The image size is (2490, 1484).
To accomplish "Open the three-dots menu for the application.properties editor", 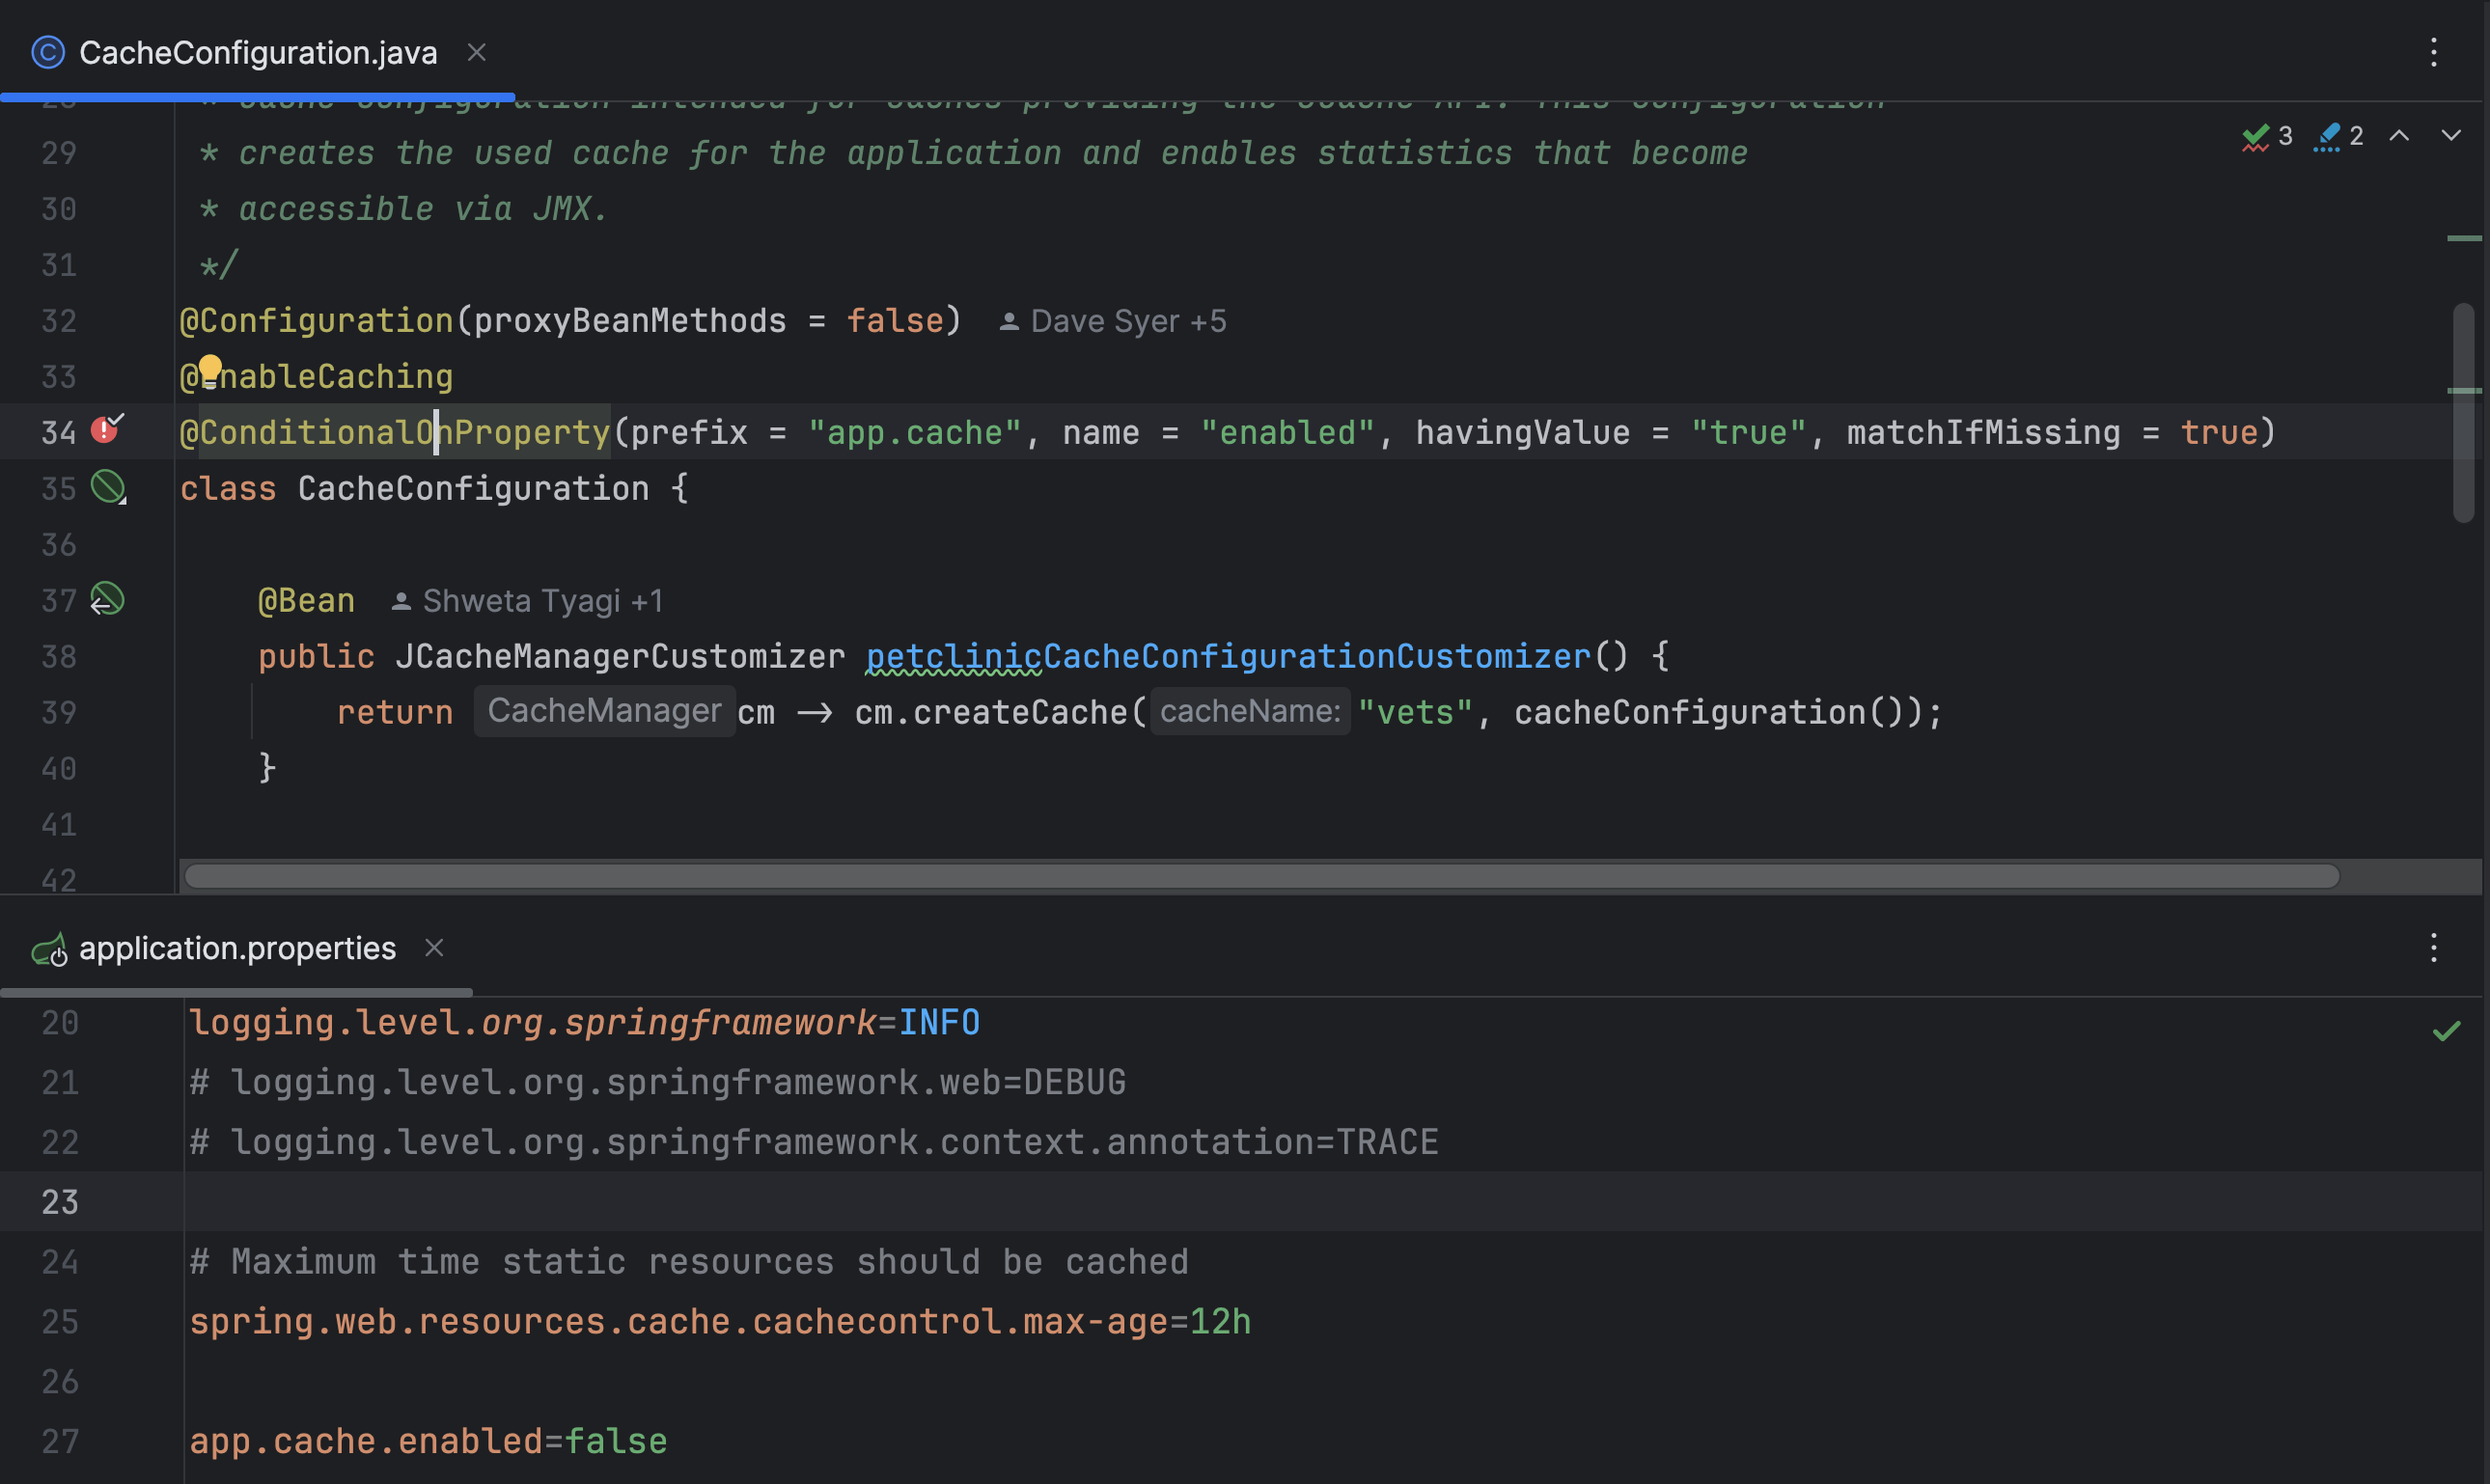I will [2433, 948].
